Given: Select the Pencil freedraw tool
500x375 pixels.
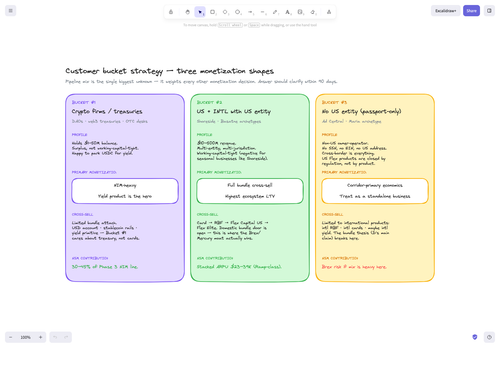Looking at the screenshot, I should coord(275,12).
